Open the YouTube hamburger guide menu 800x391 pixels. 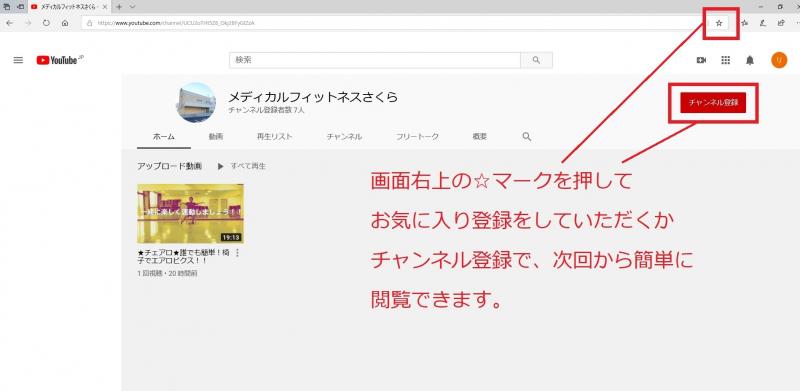pyautogui.click(x=18, y=60)
